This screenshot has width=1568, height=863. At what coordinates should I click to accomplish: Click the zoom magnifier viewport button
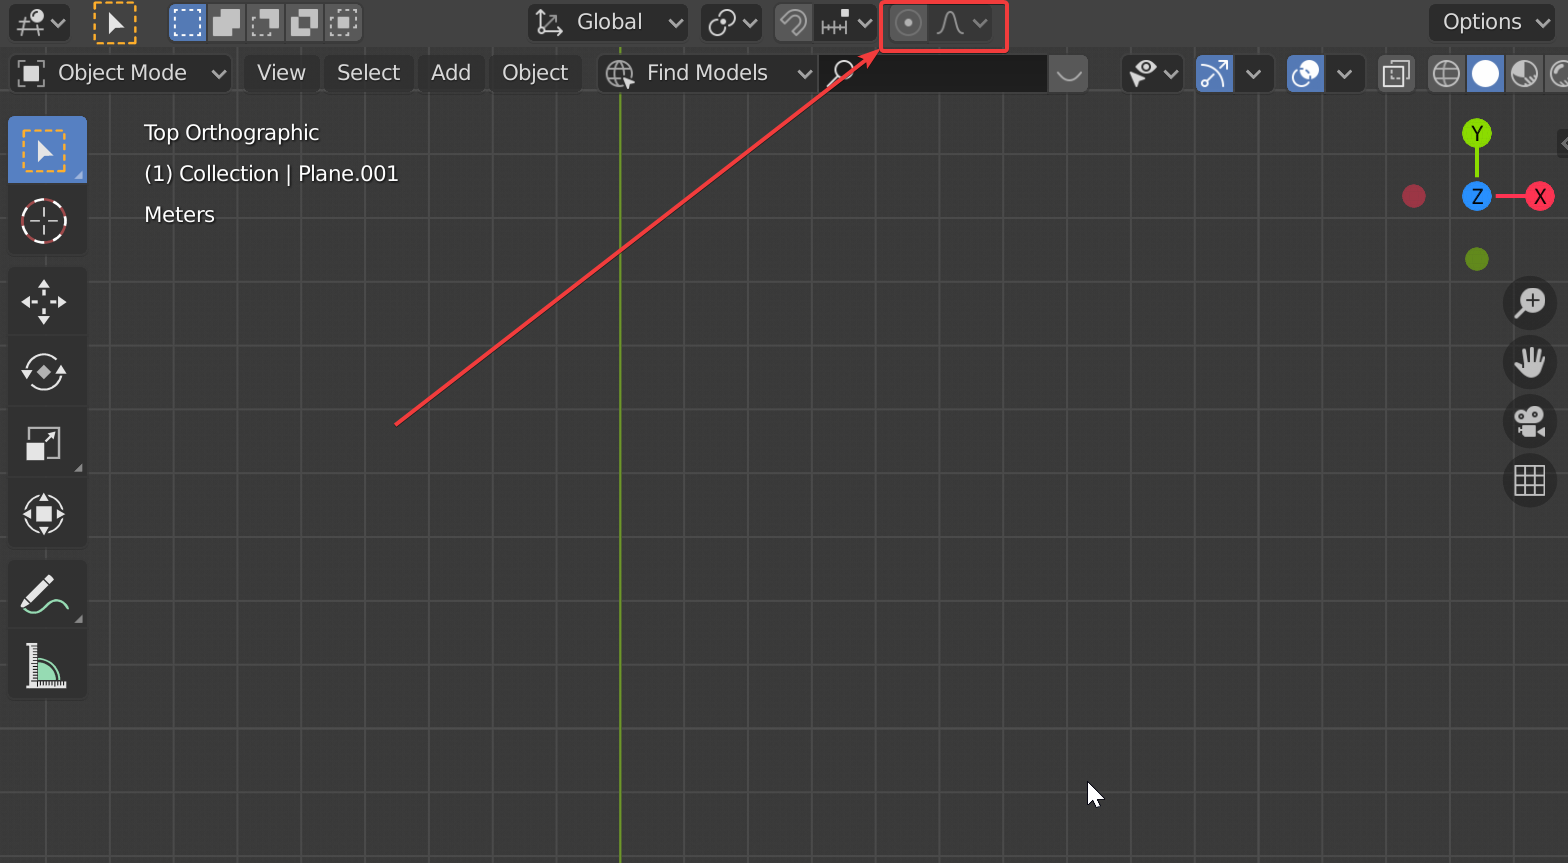click(x=1529, y=302)
